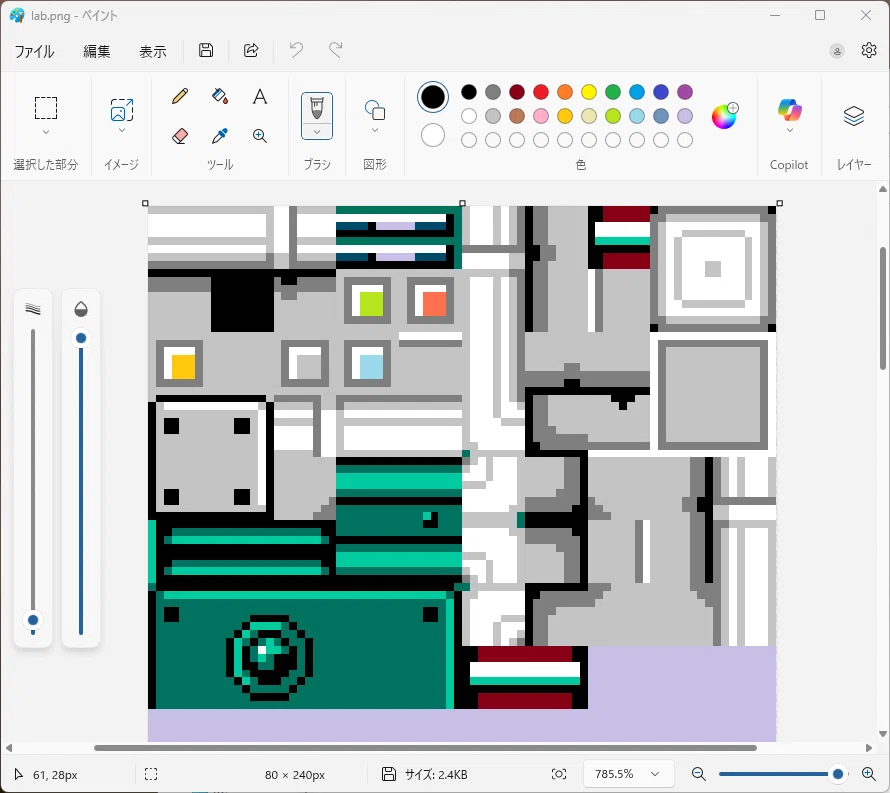Pick the Color picker eyedropper tool

coord(220,136)
